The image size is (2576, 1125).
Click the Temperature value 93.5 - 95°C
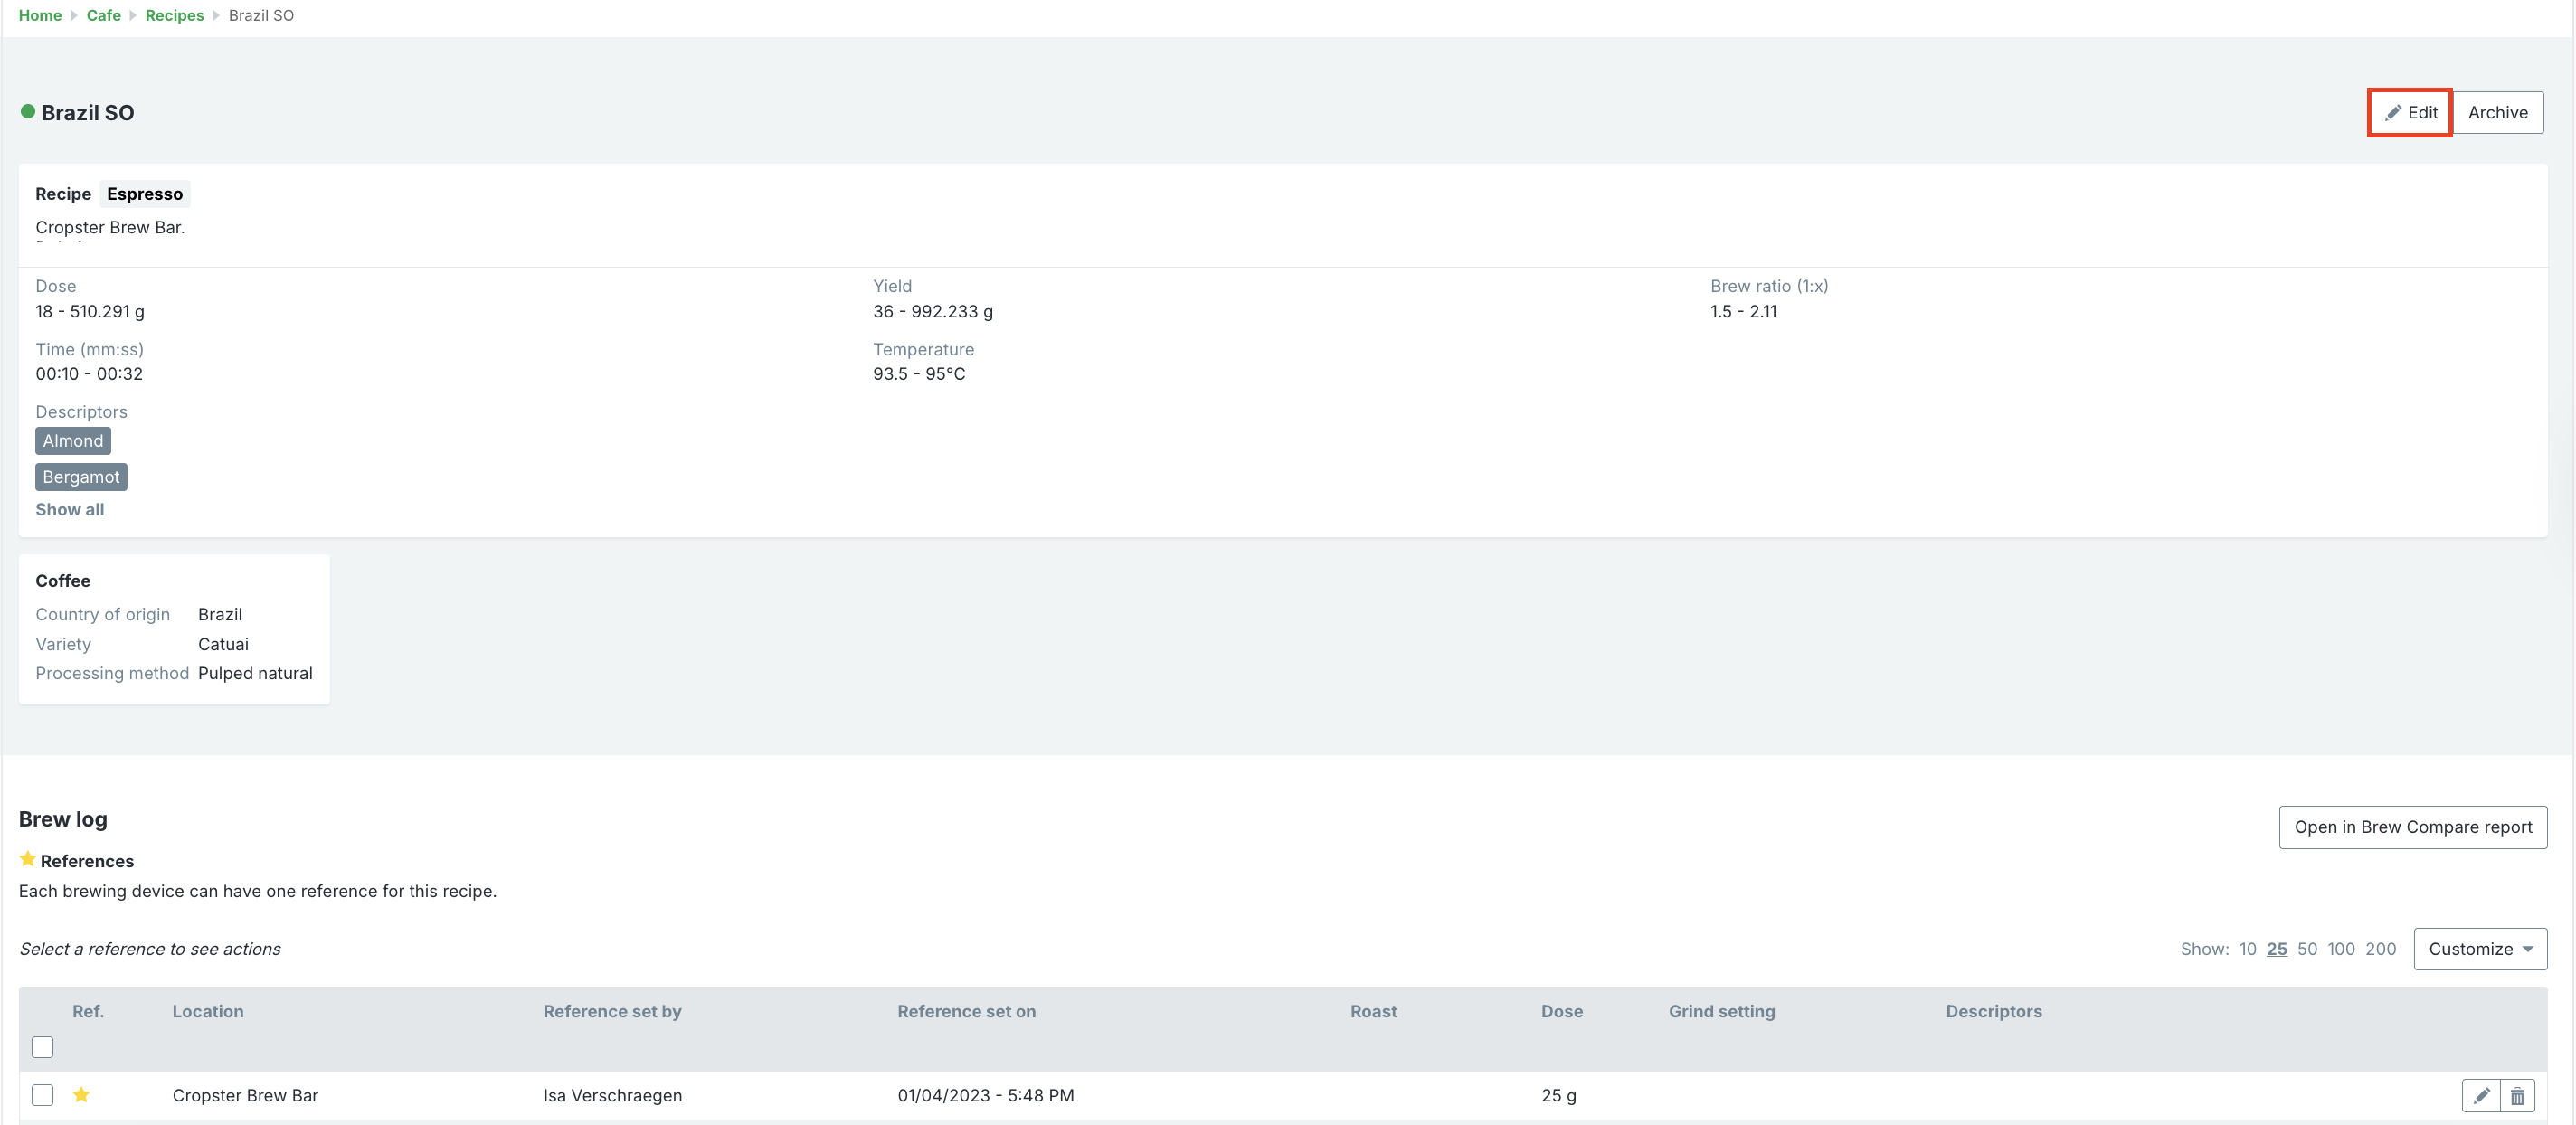pos(919,373)
